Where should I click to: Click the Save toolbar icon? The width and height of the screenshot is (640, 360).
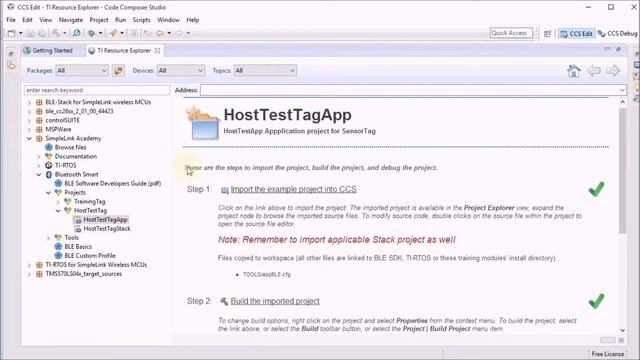[31, 33]
